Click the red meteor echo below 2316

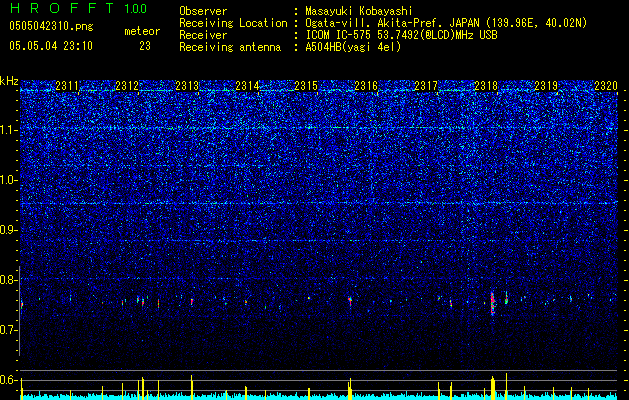350,301
